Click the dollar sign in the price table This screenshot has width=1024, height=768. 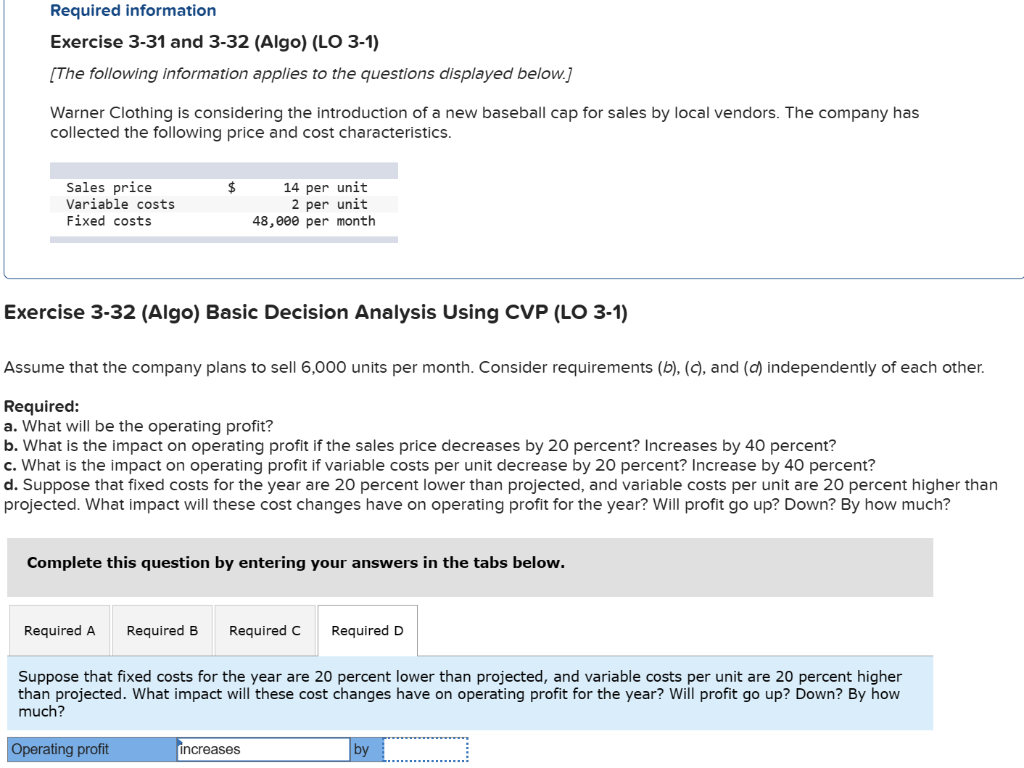pos(231,187)
